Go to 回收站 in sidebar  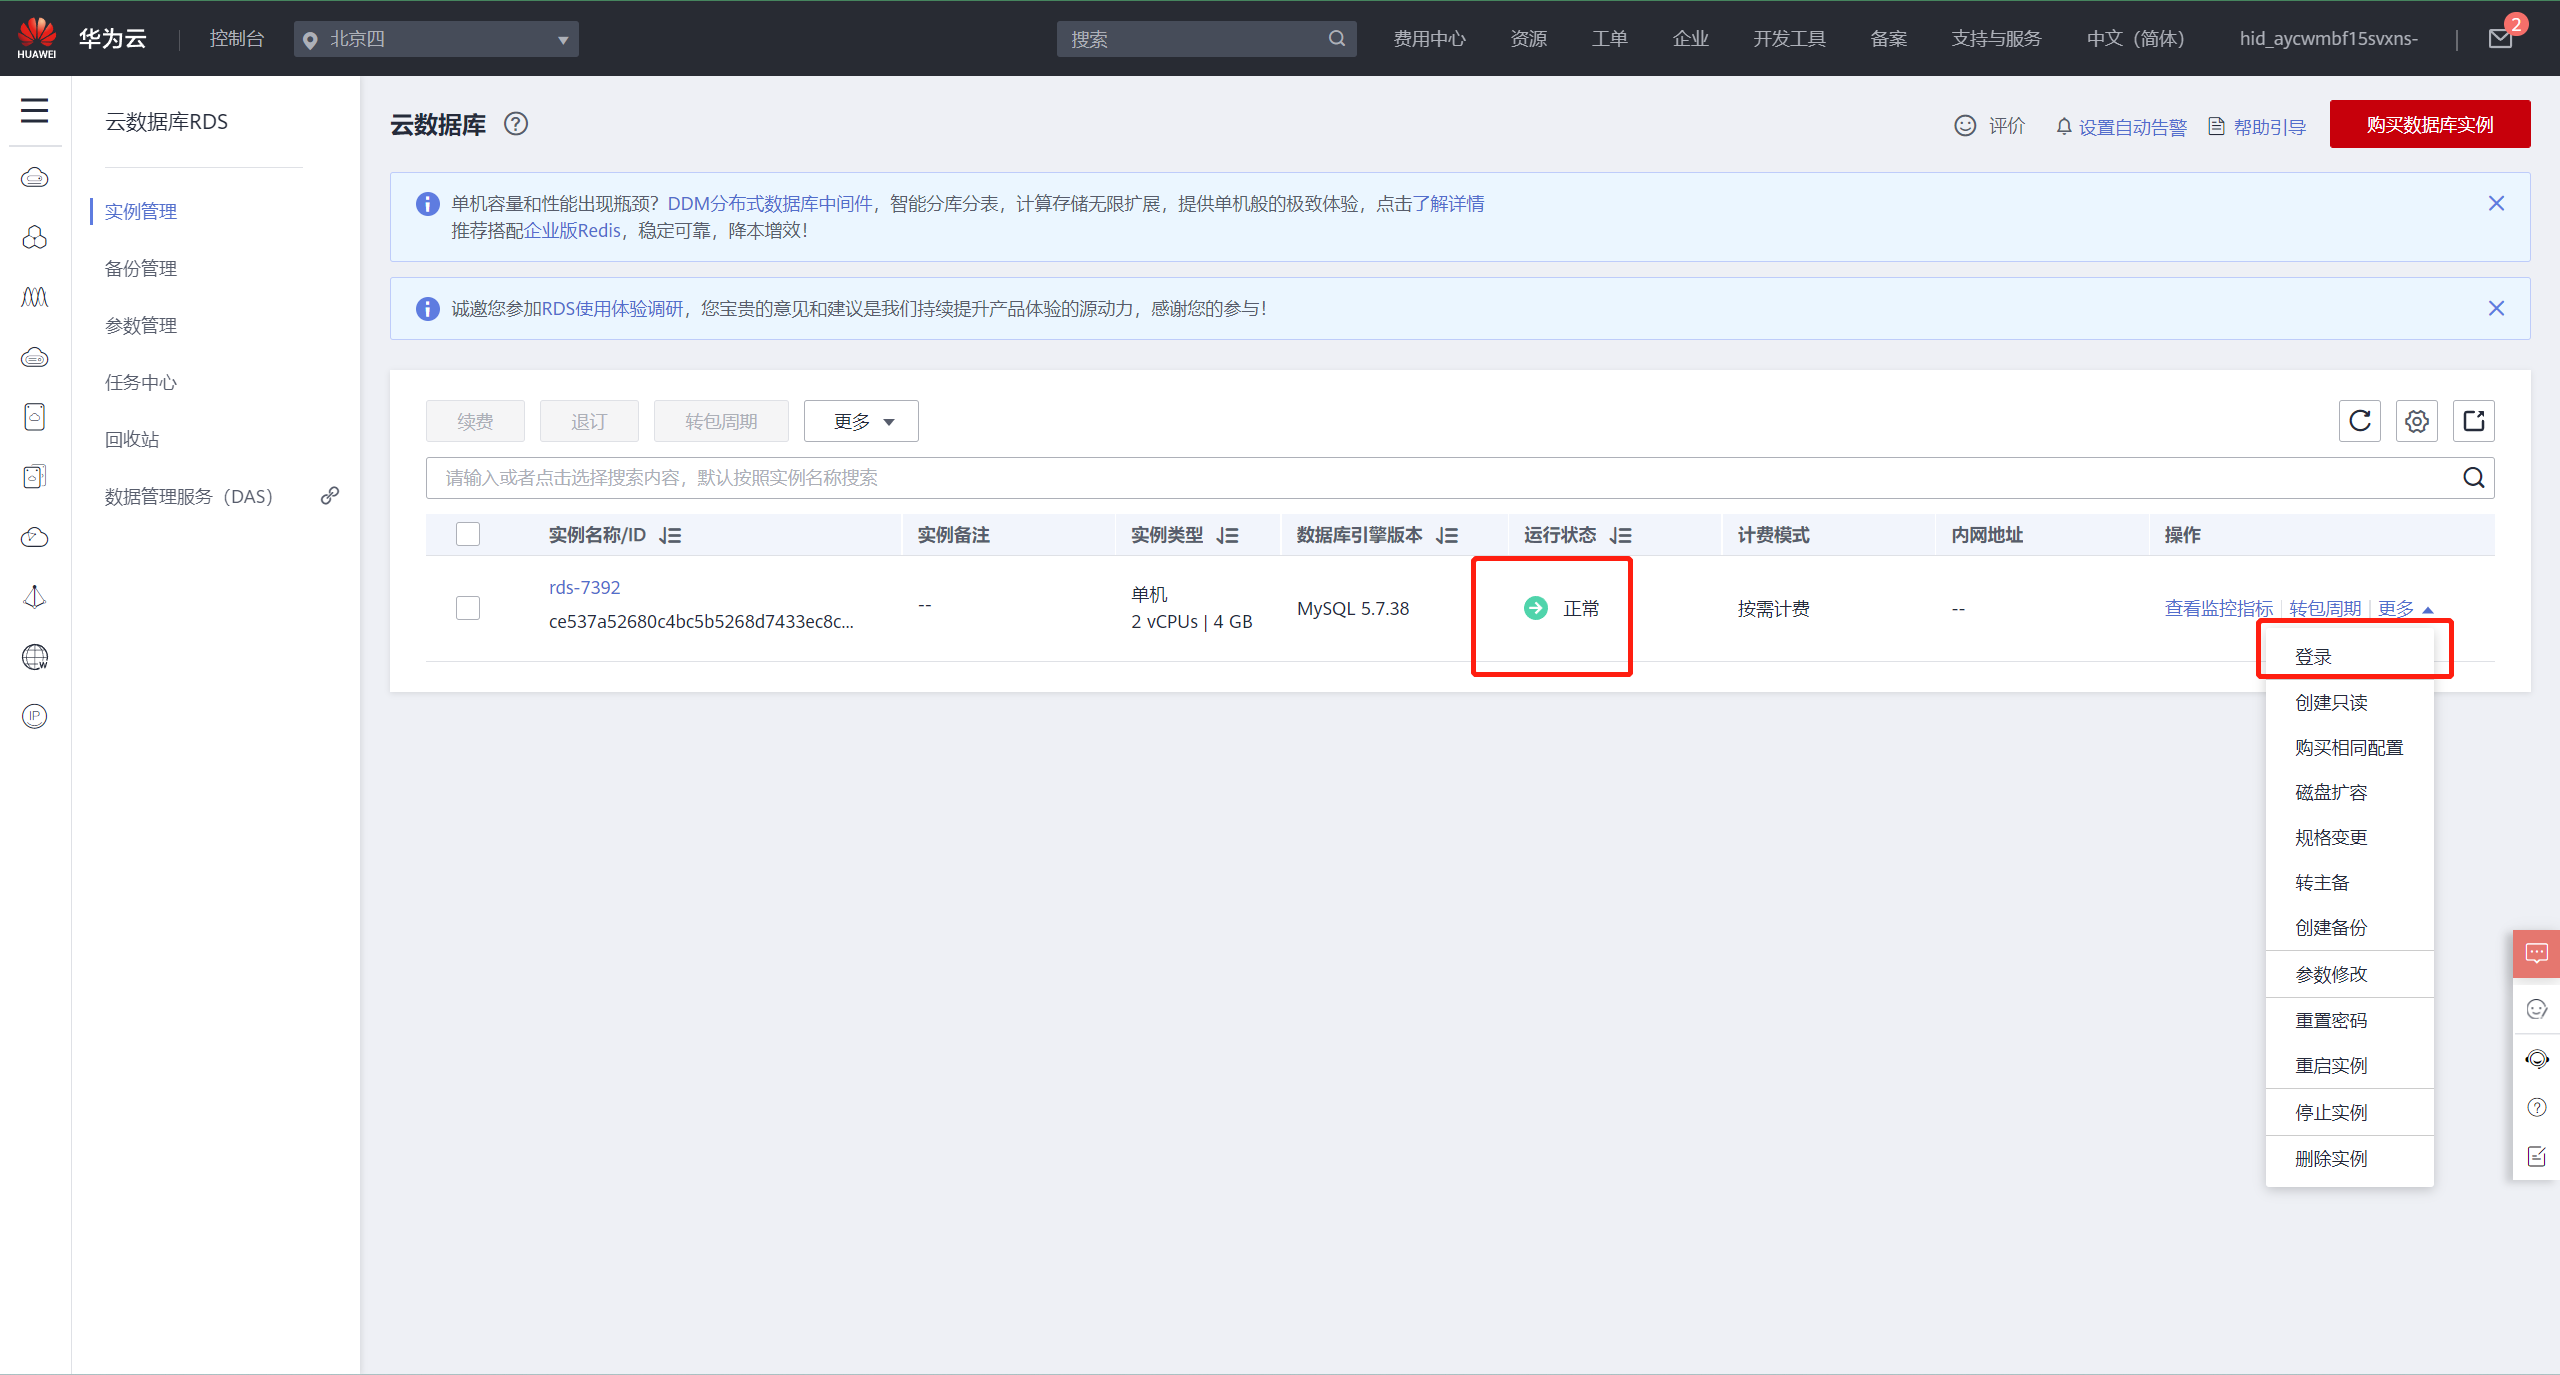tap(132, 439)
